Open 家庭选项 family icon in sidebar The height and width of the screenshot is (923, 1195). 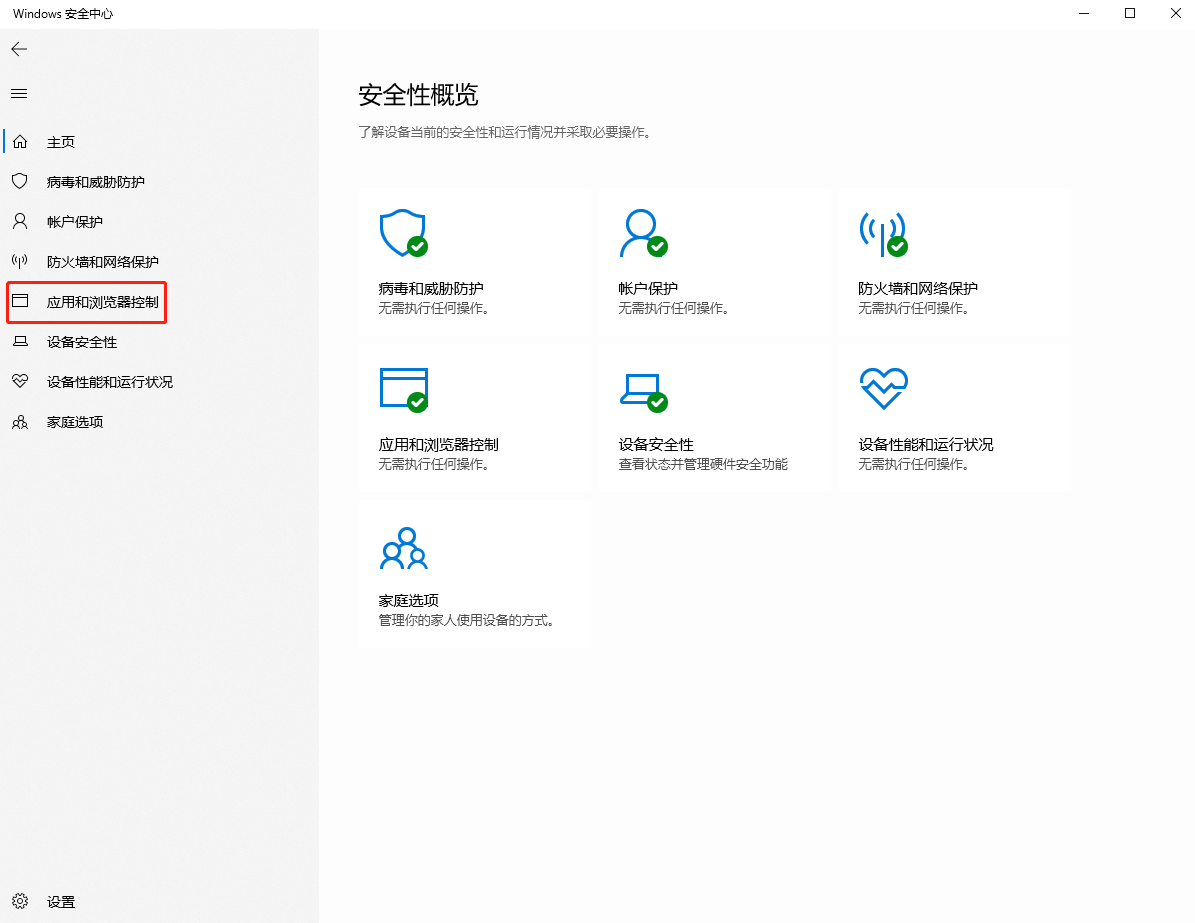pyautogui.click(x=20, y=421)
